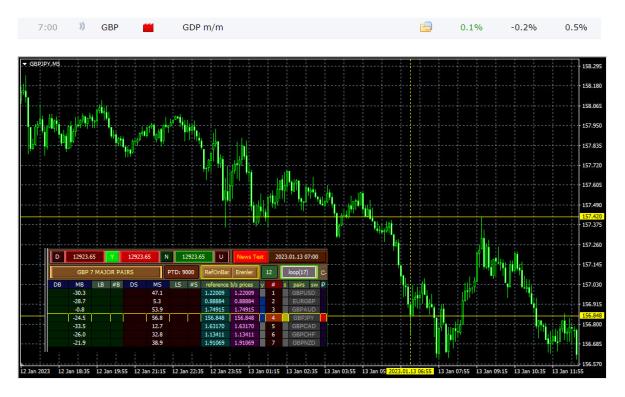625x397 pixels.
Task: Click the green 0.1% actual value
Action: [471, 28]
